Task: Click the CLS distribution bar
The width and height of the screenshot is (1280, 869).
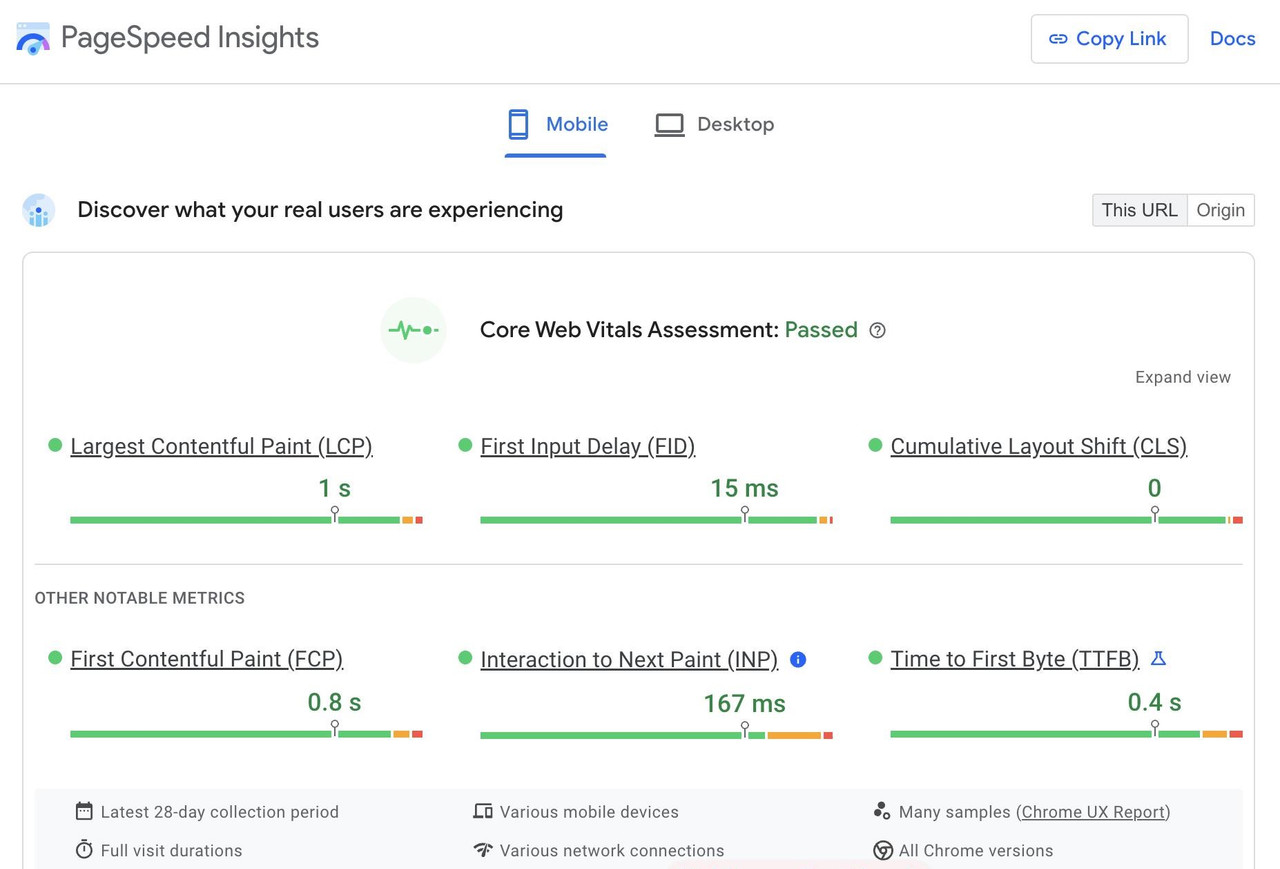Action: click(1066, 520)
